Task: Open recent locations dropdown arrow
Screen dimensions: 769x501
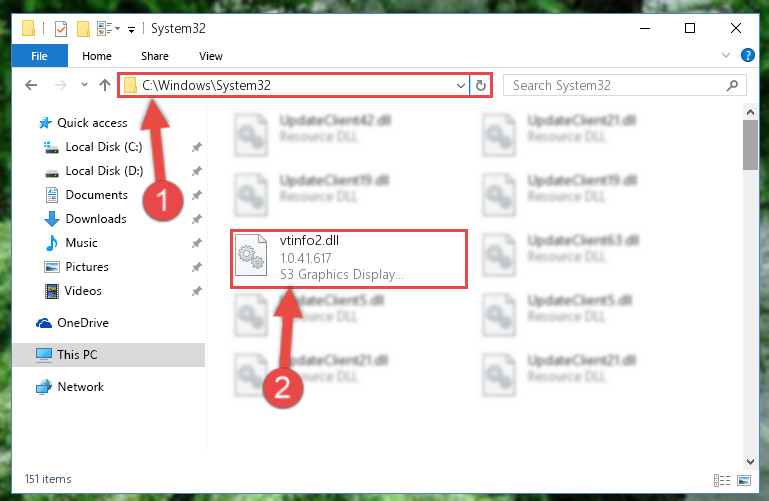Action: [x=84, y=85]
